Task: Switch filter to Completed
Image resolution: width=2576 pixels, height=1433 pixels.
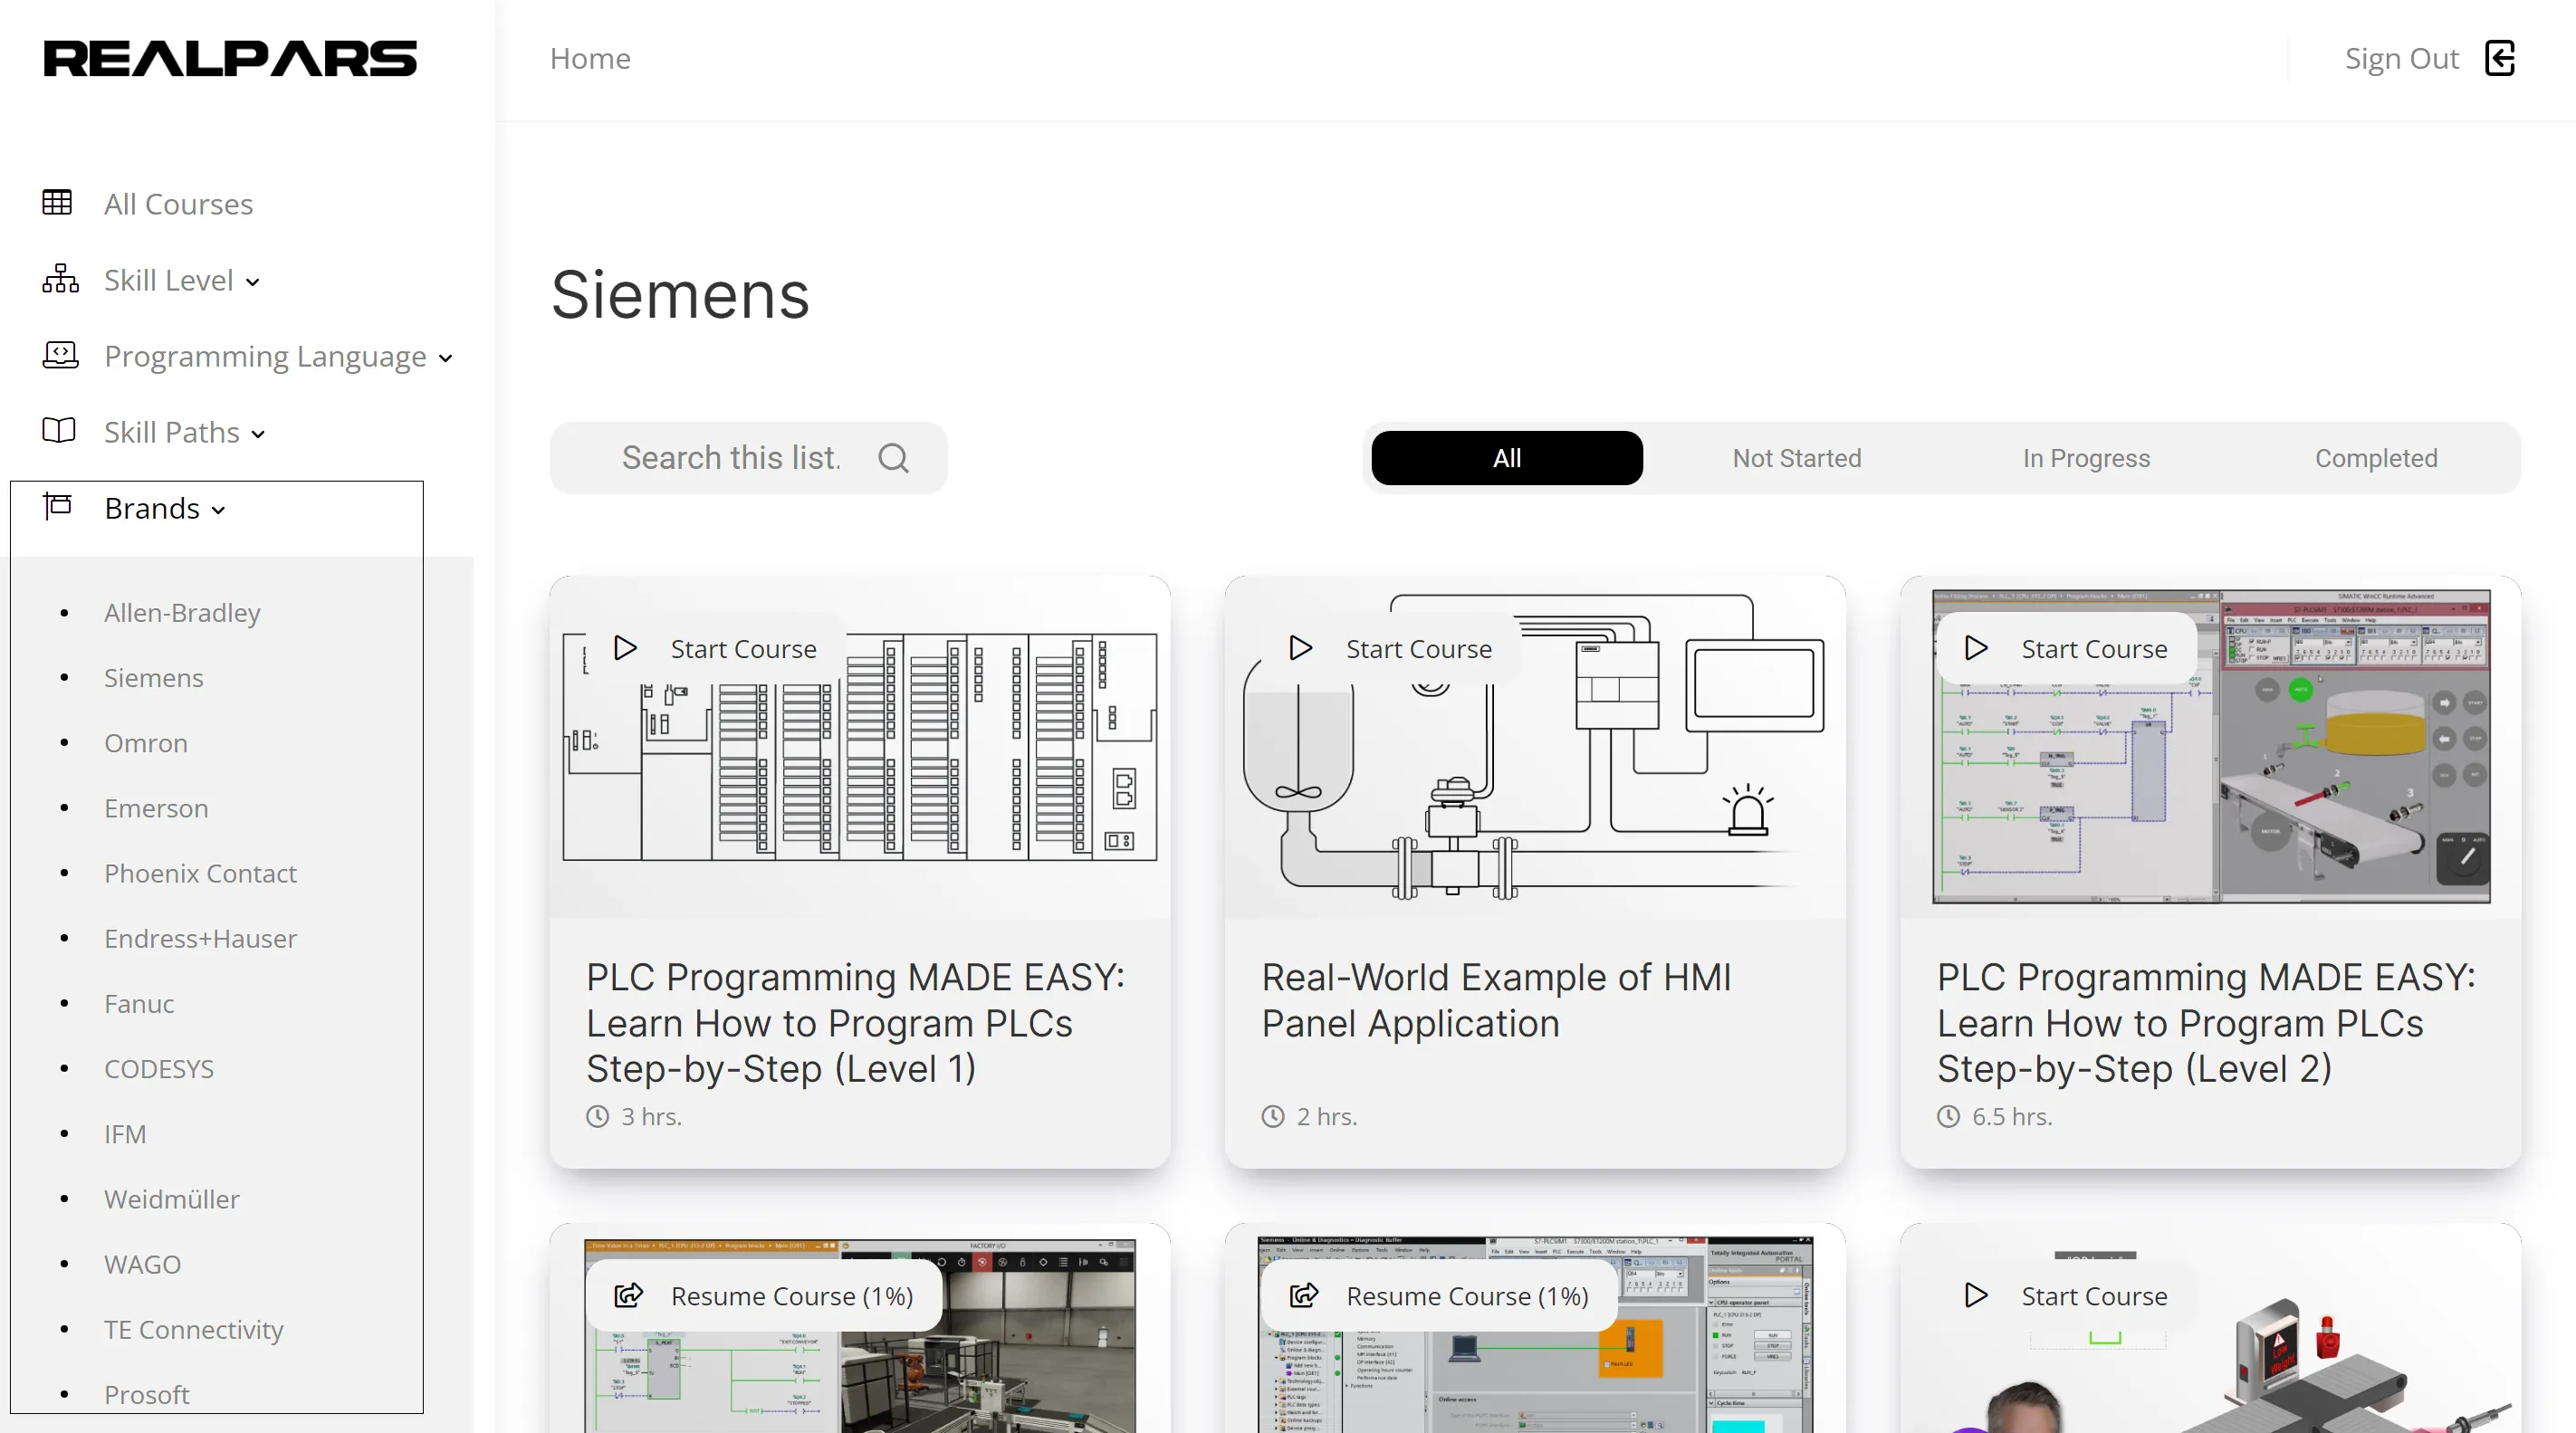Action: click(x=2375, y=458)
